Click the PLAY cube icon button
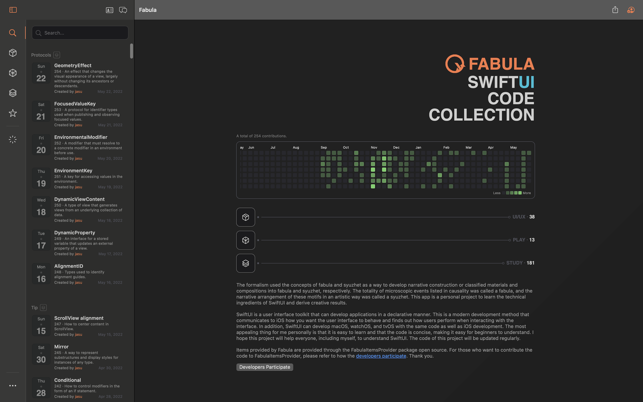The height and width of the screenshot is (402, 643). point(246,240)
